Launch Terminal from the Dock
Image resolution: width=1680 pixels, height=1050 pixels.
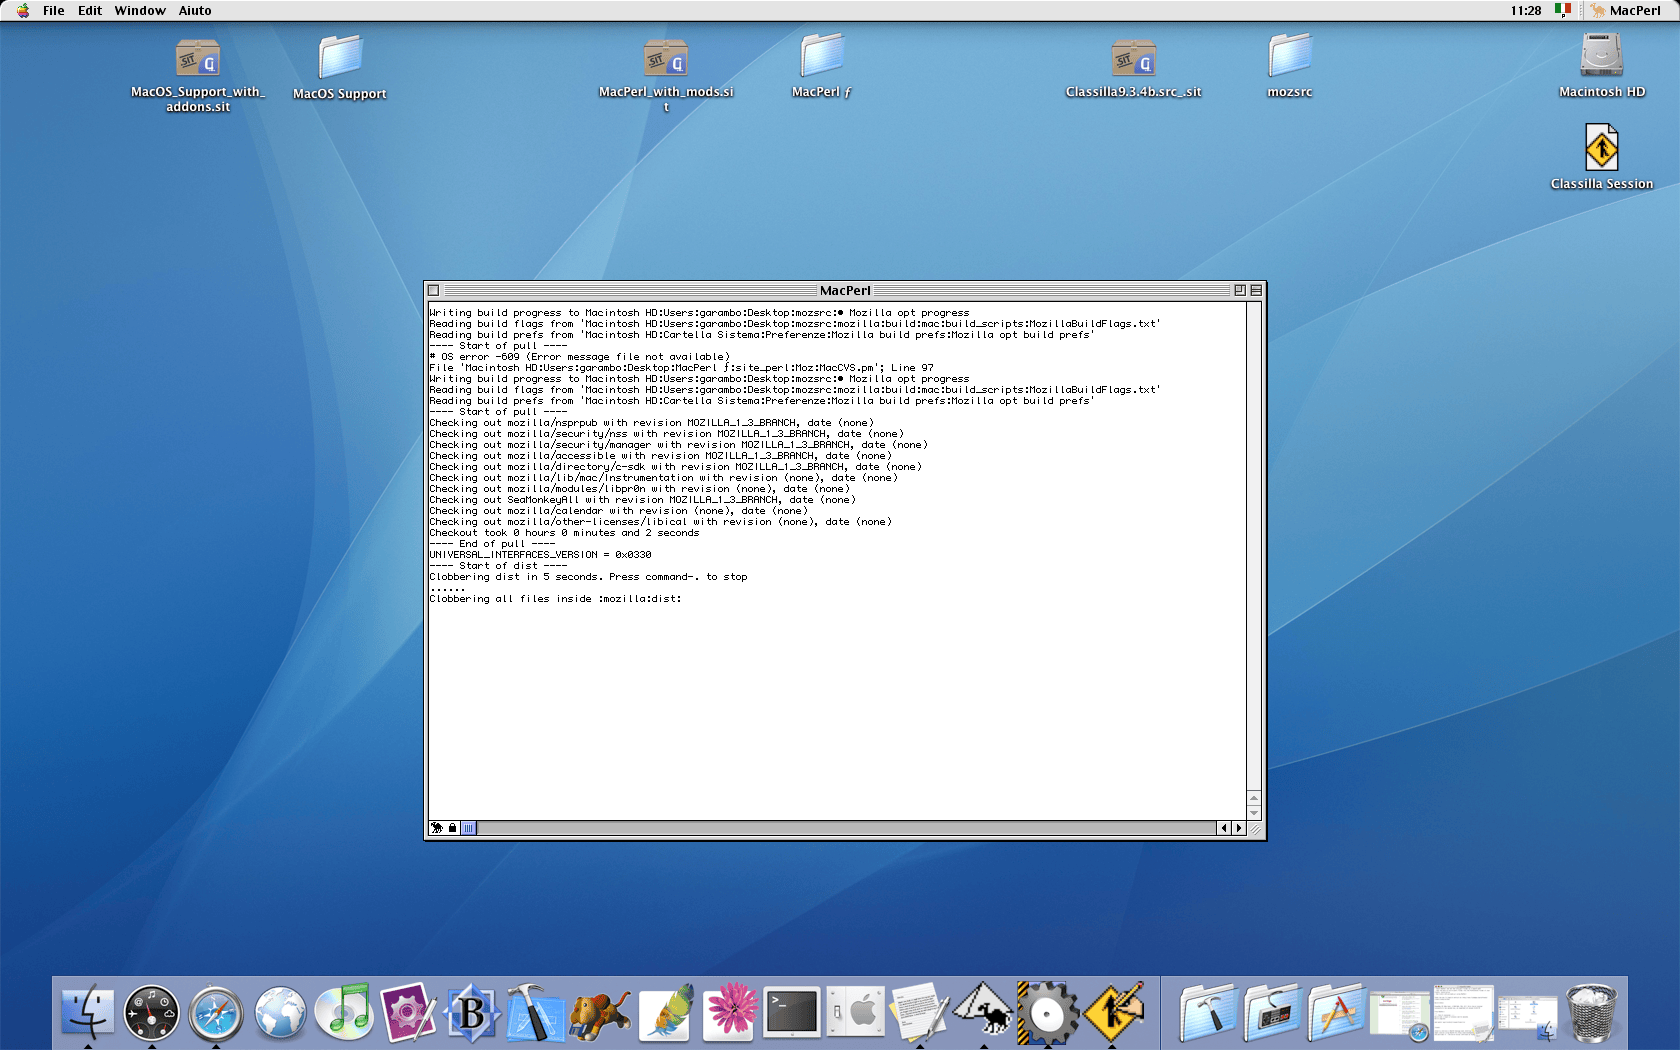tap(792, 1012)
